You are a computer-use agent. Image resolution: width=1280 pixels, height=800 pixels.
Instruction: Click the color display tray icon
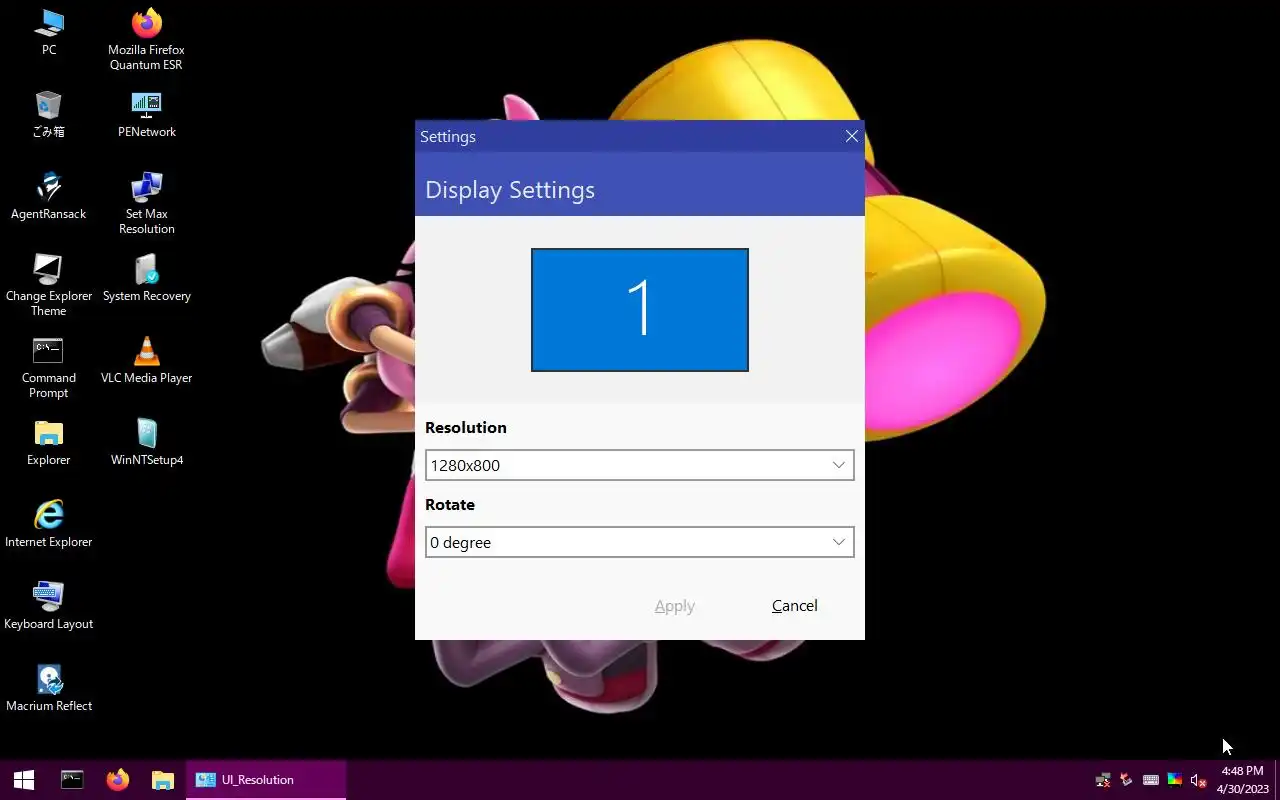coord(1175,780)
